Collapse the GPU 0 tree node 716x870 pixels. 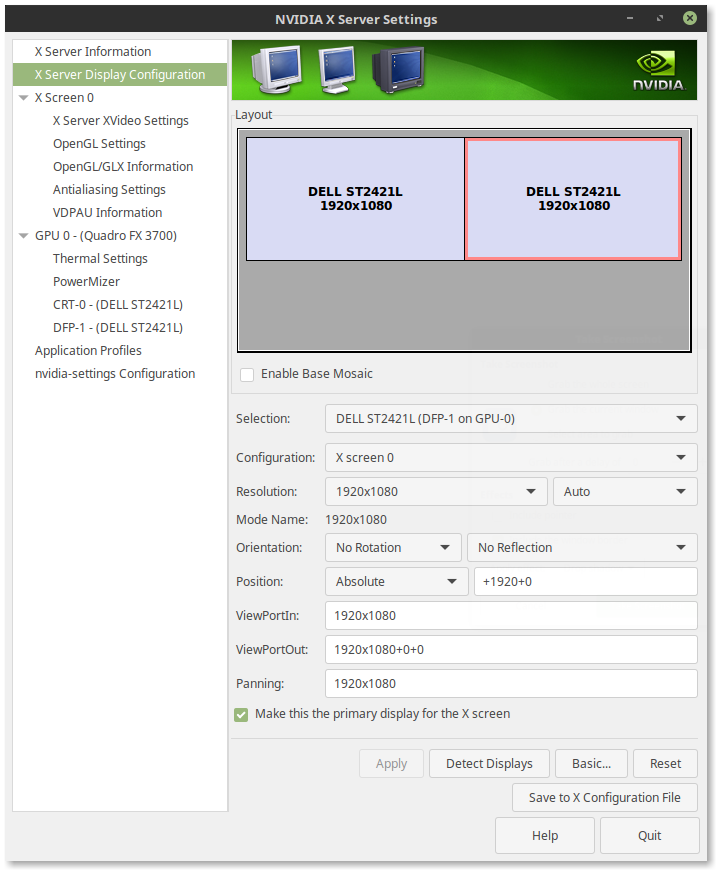(23, 236)
